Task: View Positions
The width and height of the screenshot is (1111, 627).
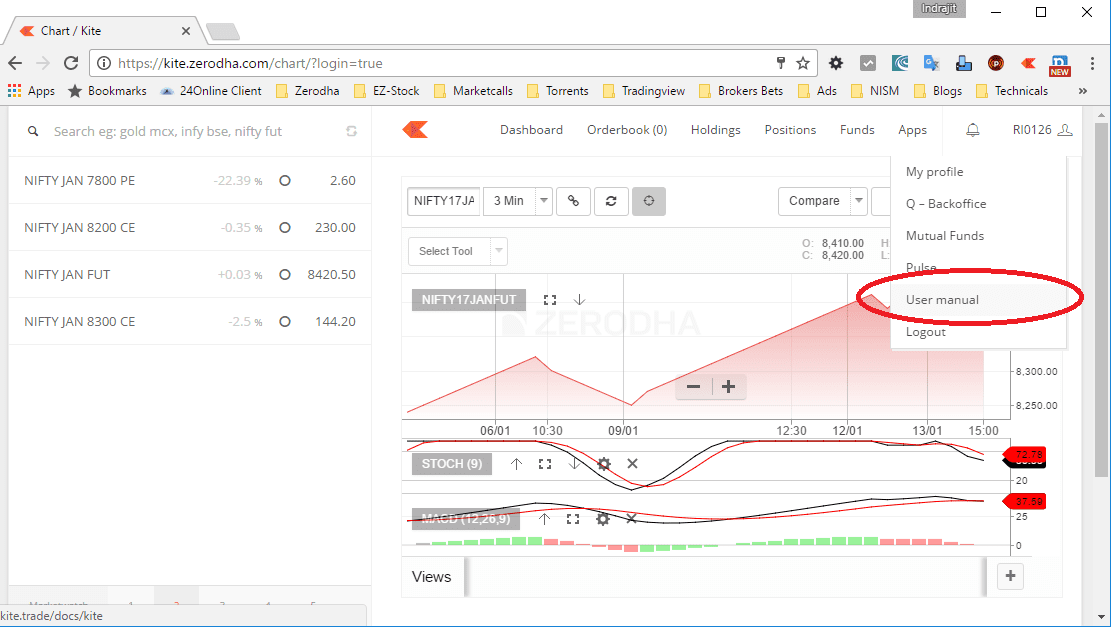Action: [x=790, y=130]
